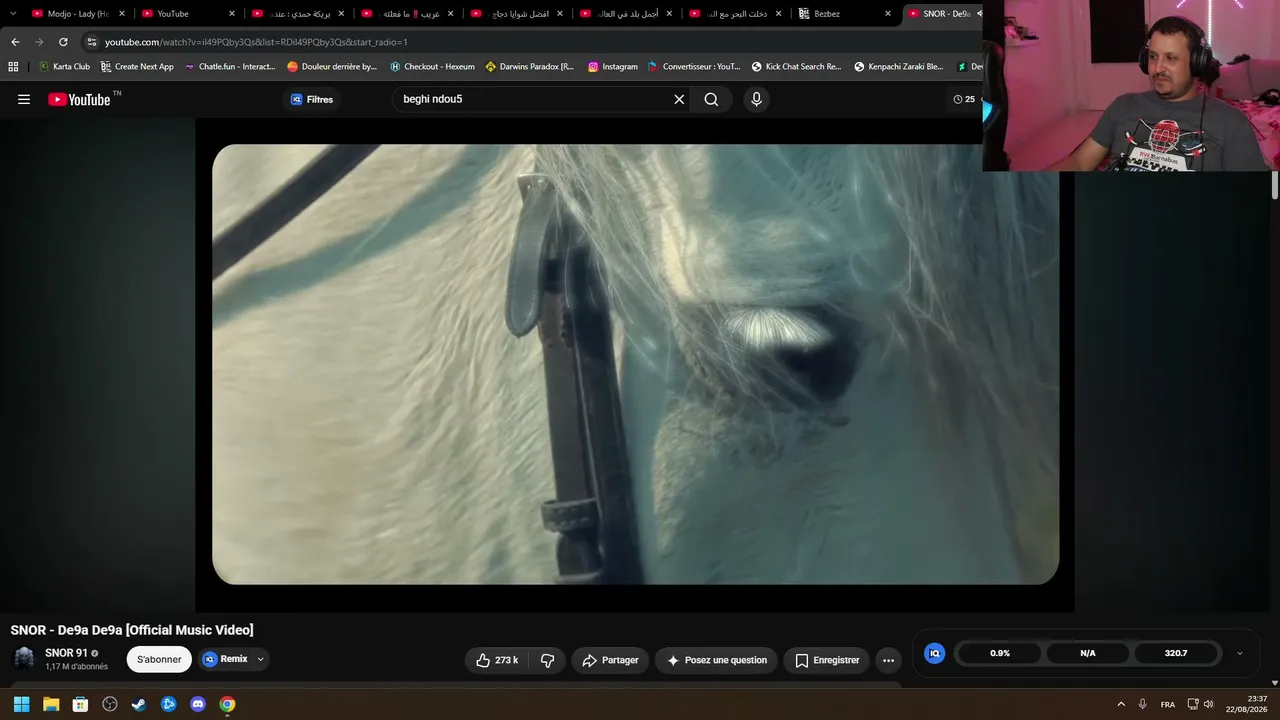The width and height of the screenshot is (1280, 720).
Task: Open the Windows Start menu
Action: [21, 704]
